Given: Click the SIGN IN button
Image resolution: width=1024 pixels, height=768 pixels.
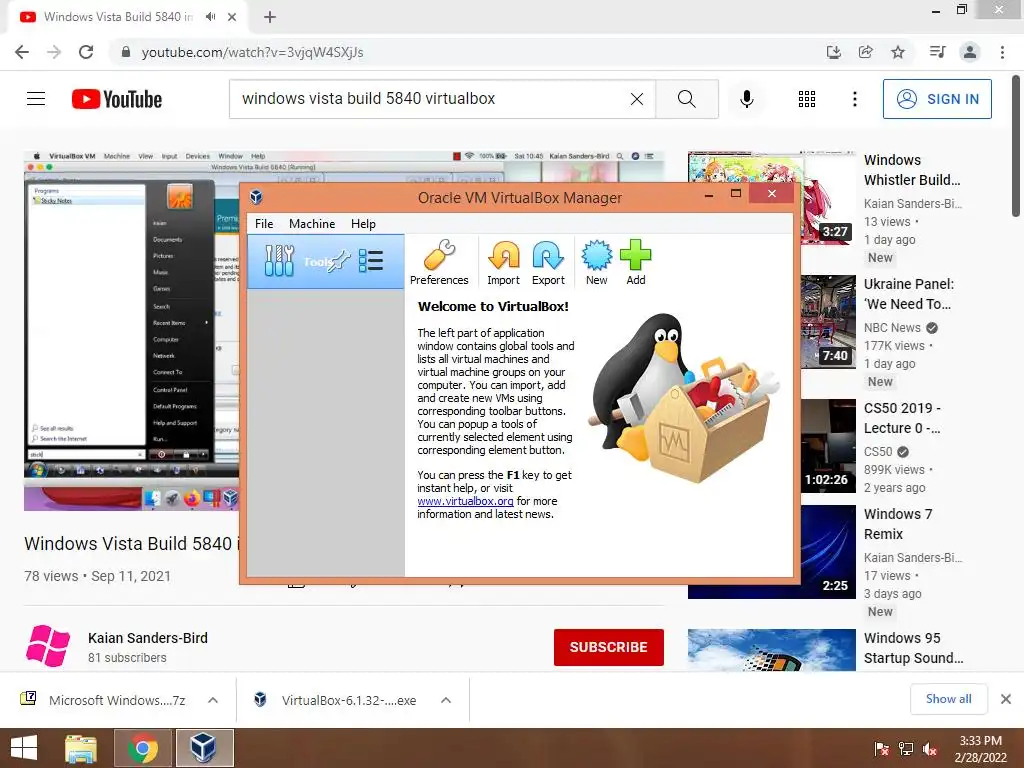Looking at the screenshot, I should point(937,99).
